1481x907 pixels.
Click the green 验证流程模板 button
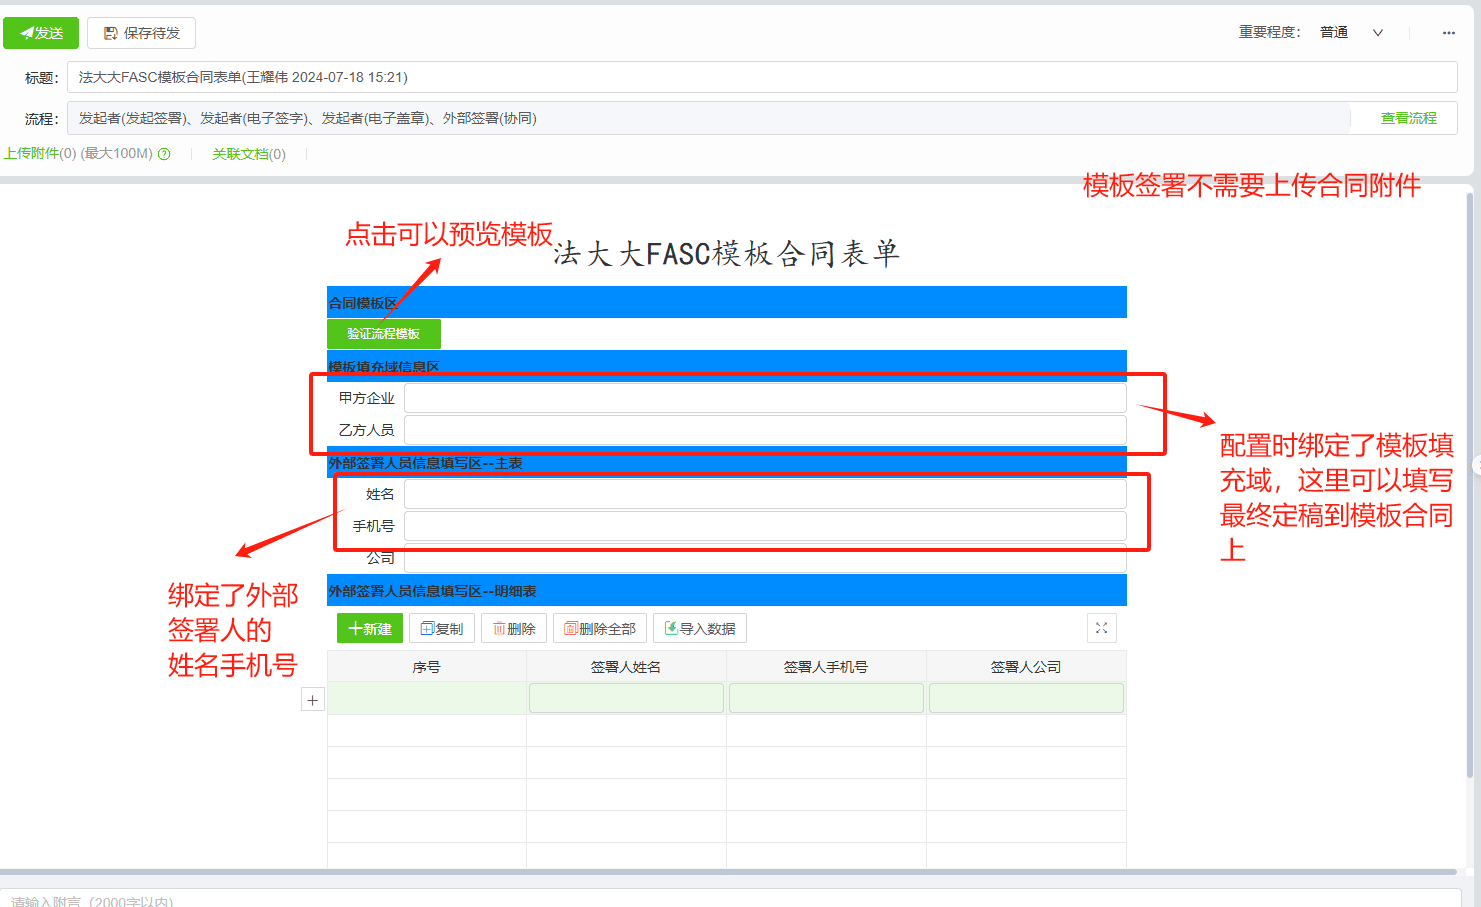tap(384, 334)
